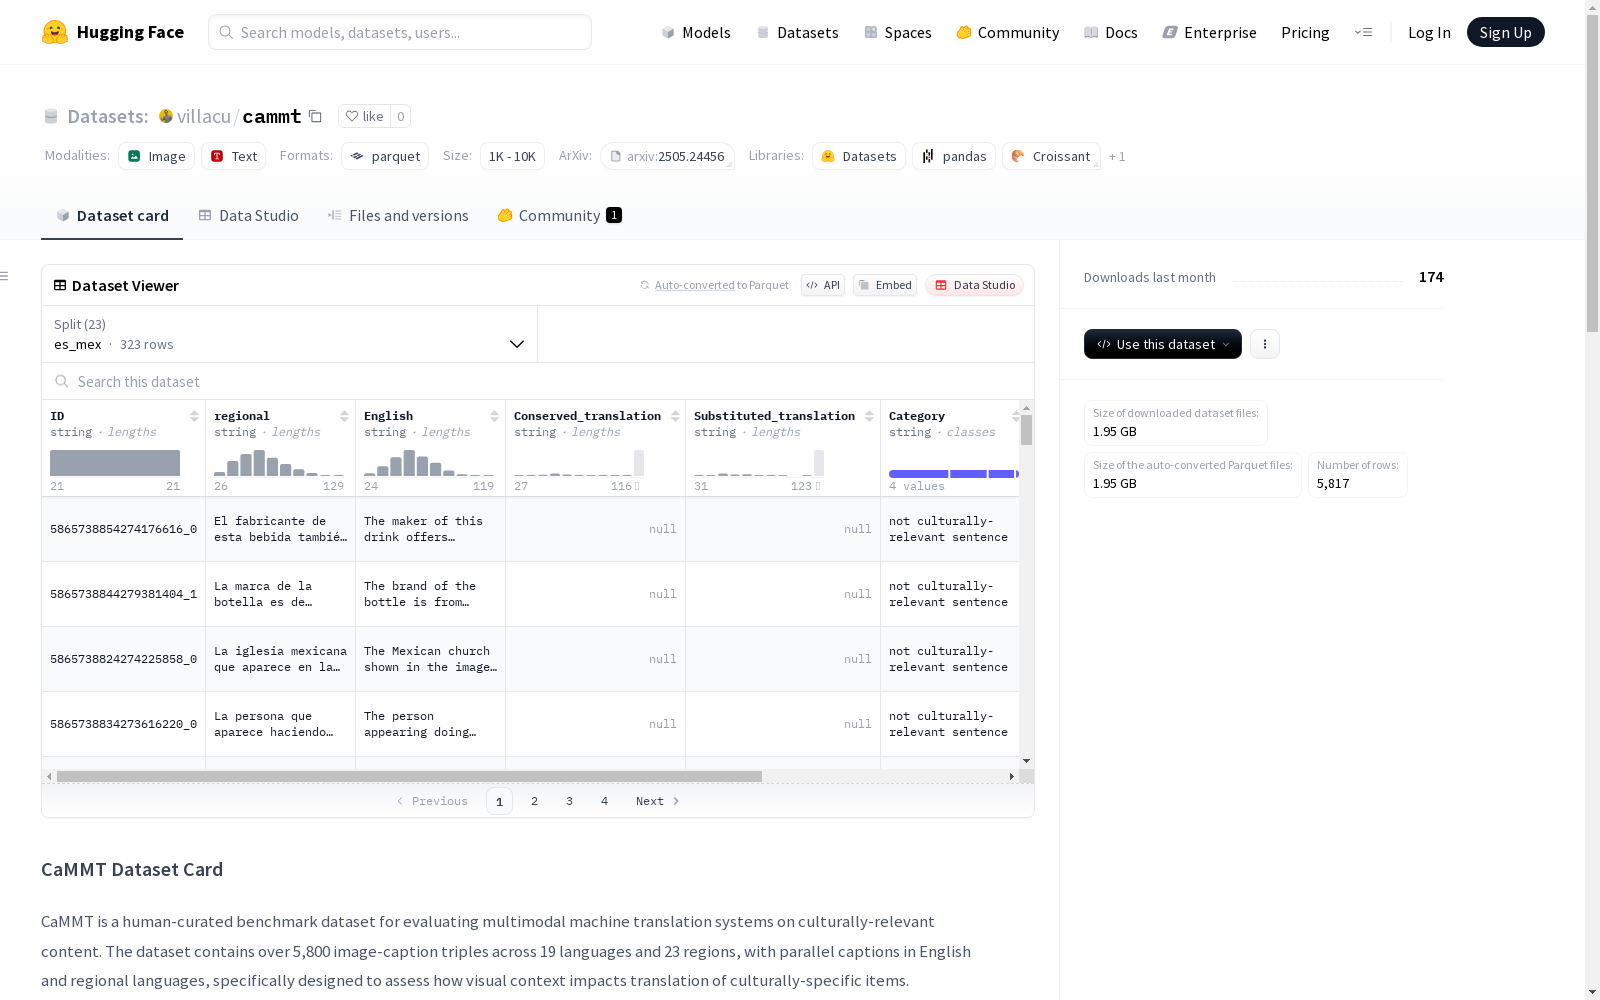Open the Docs nav item
Image resolution: width=1600 pixels, height=1000 pixels.
coord(1111,32)
